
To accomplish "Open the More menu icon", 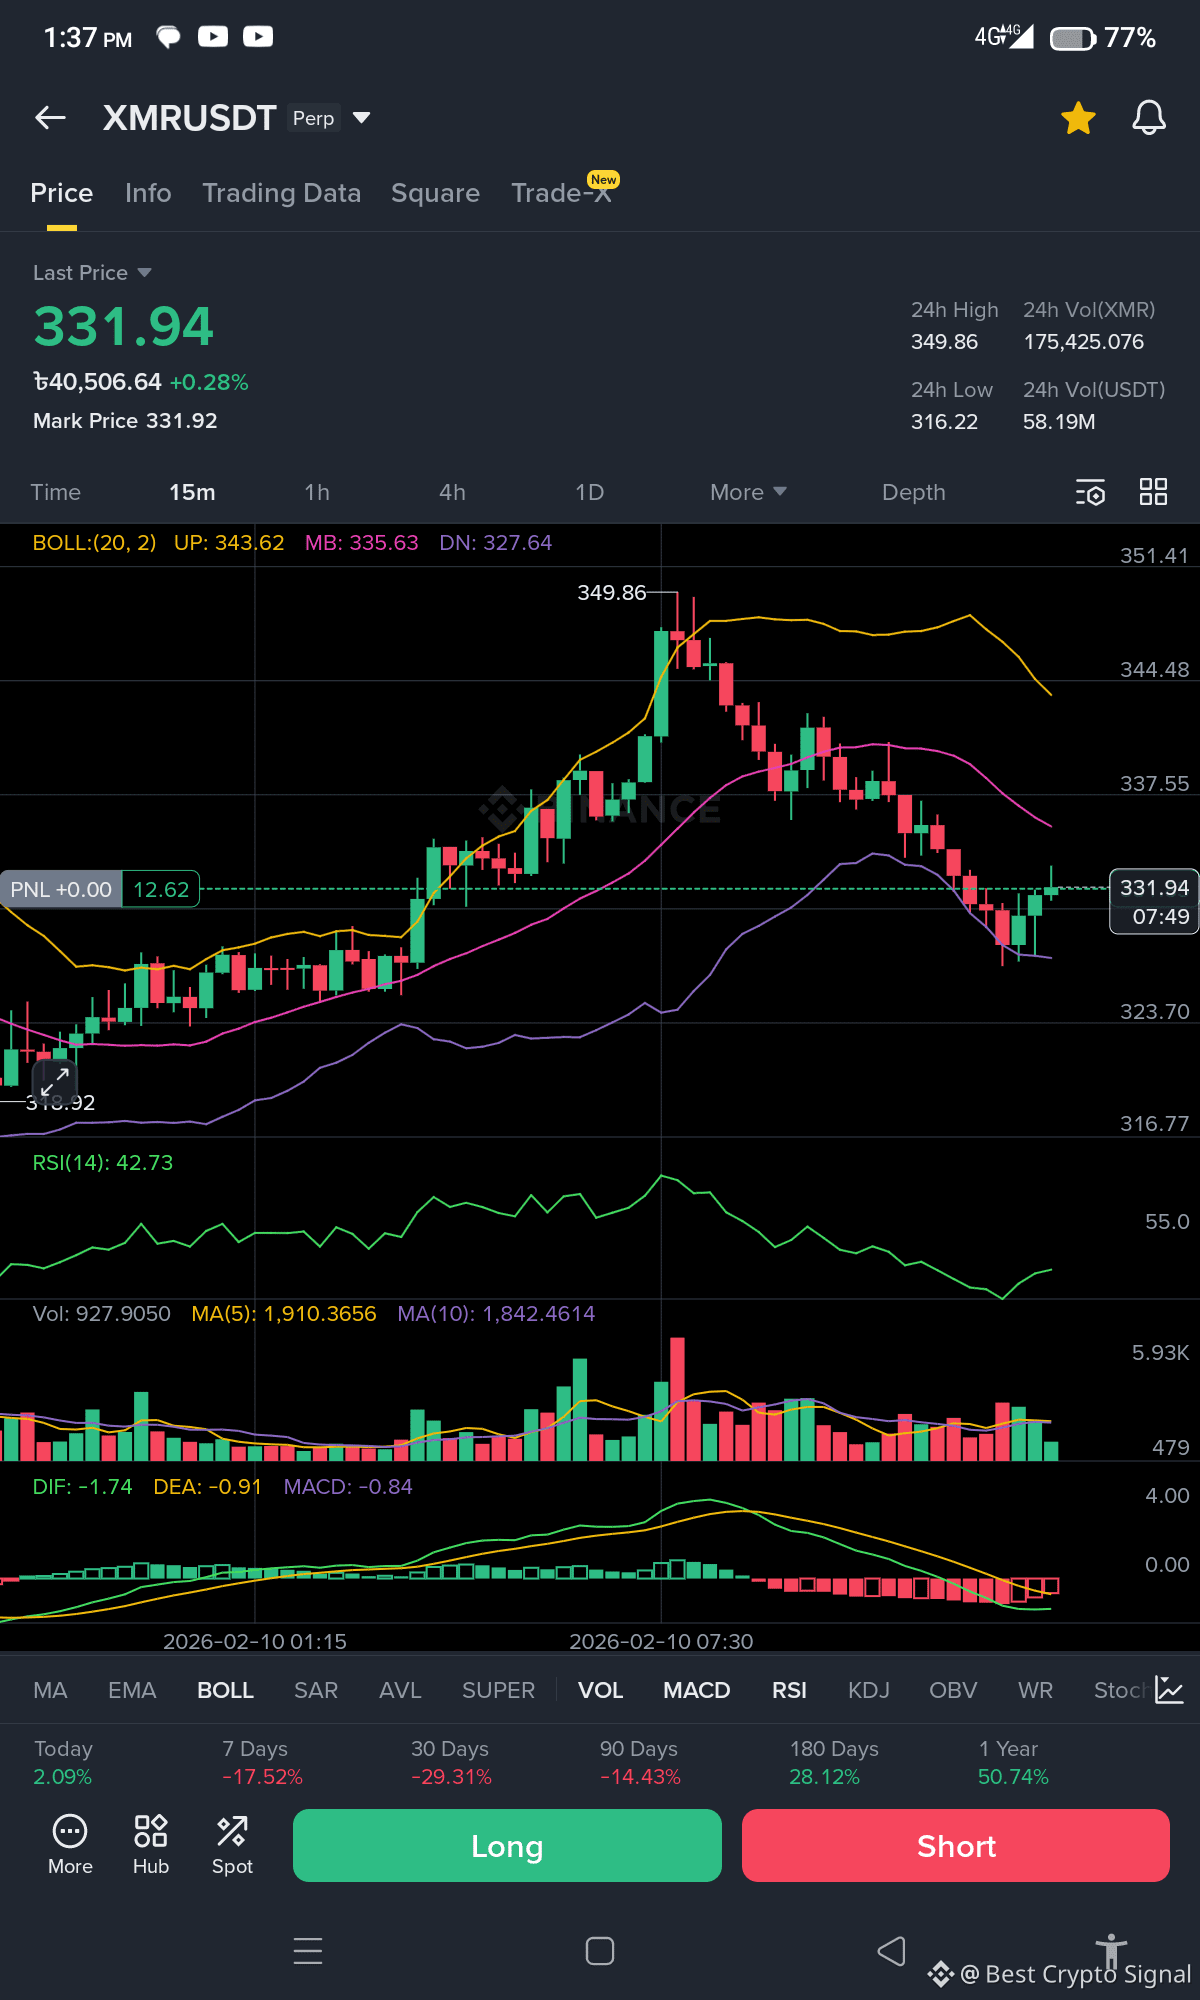I will [x=70, y=1846].
